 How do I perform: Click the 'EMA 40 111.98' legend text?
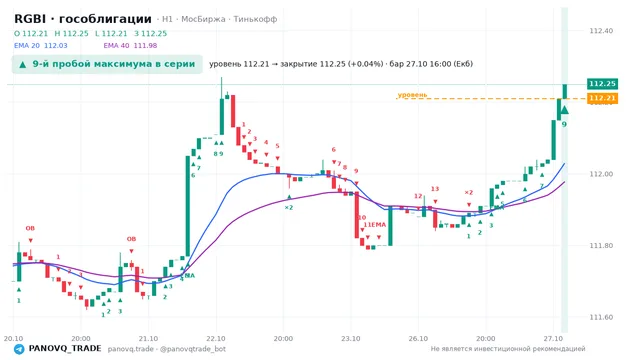pyautogui.click(x=130, y=46)
